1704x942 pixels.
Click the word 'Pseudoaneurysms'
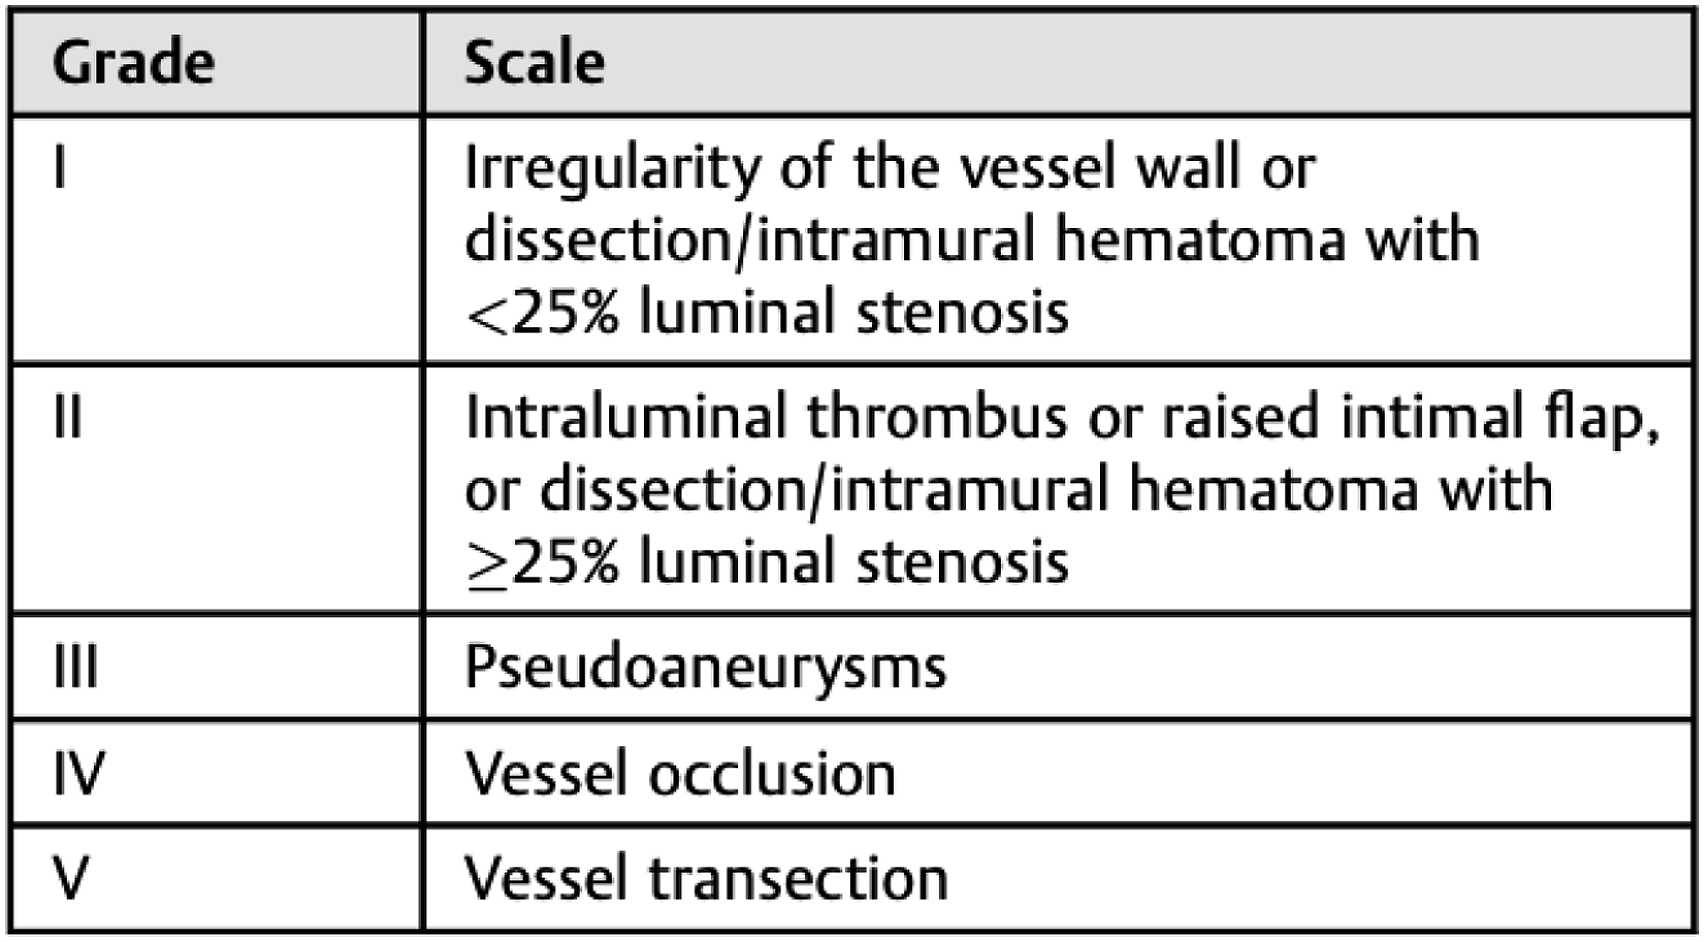click(x=705, y=669)
